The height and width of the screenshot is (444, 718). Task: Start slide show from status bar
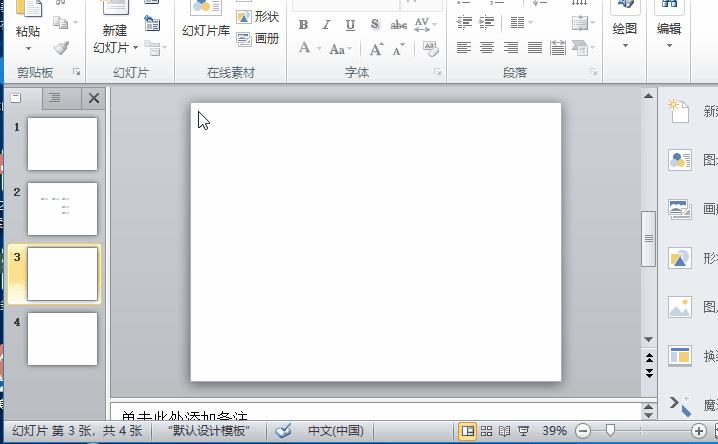click(523, 431)
